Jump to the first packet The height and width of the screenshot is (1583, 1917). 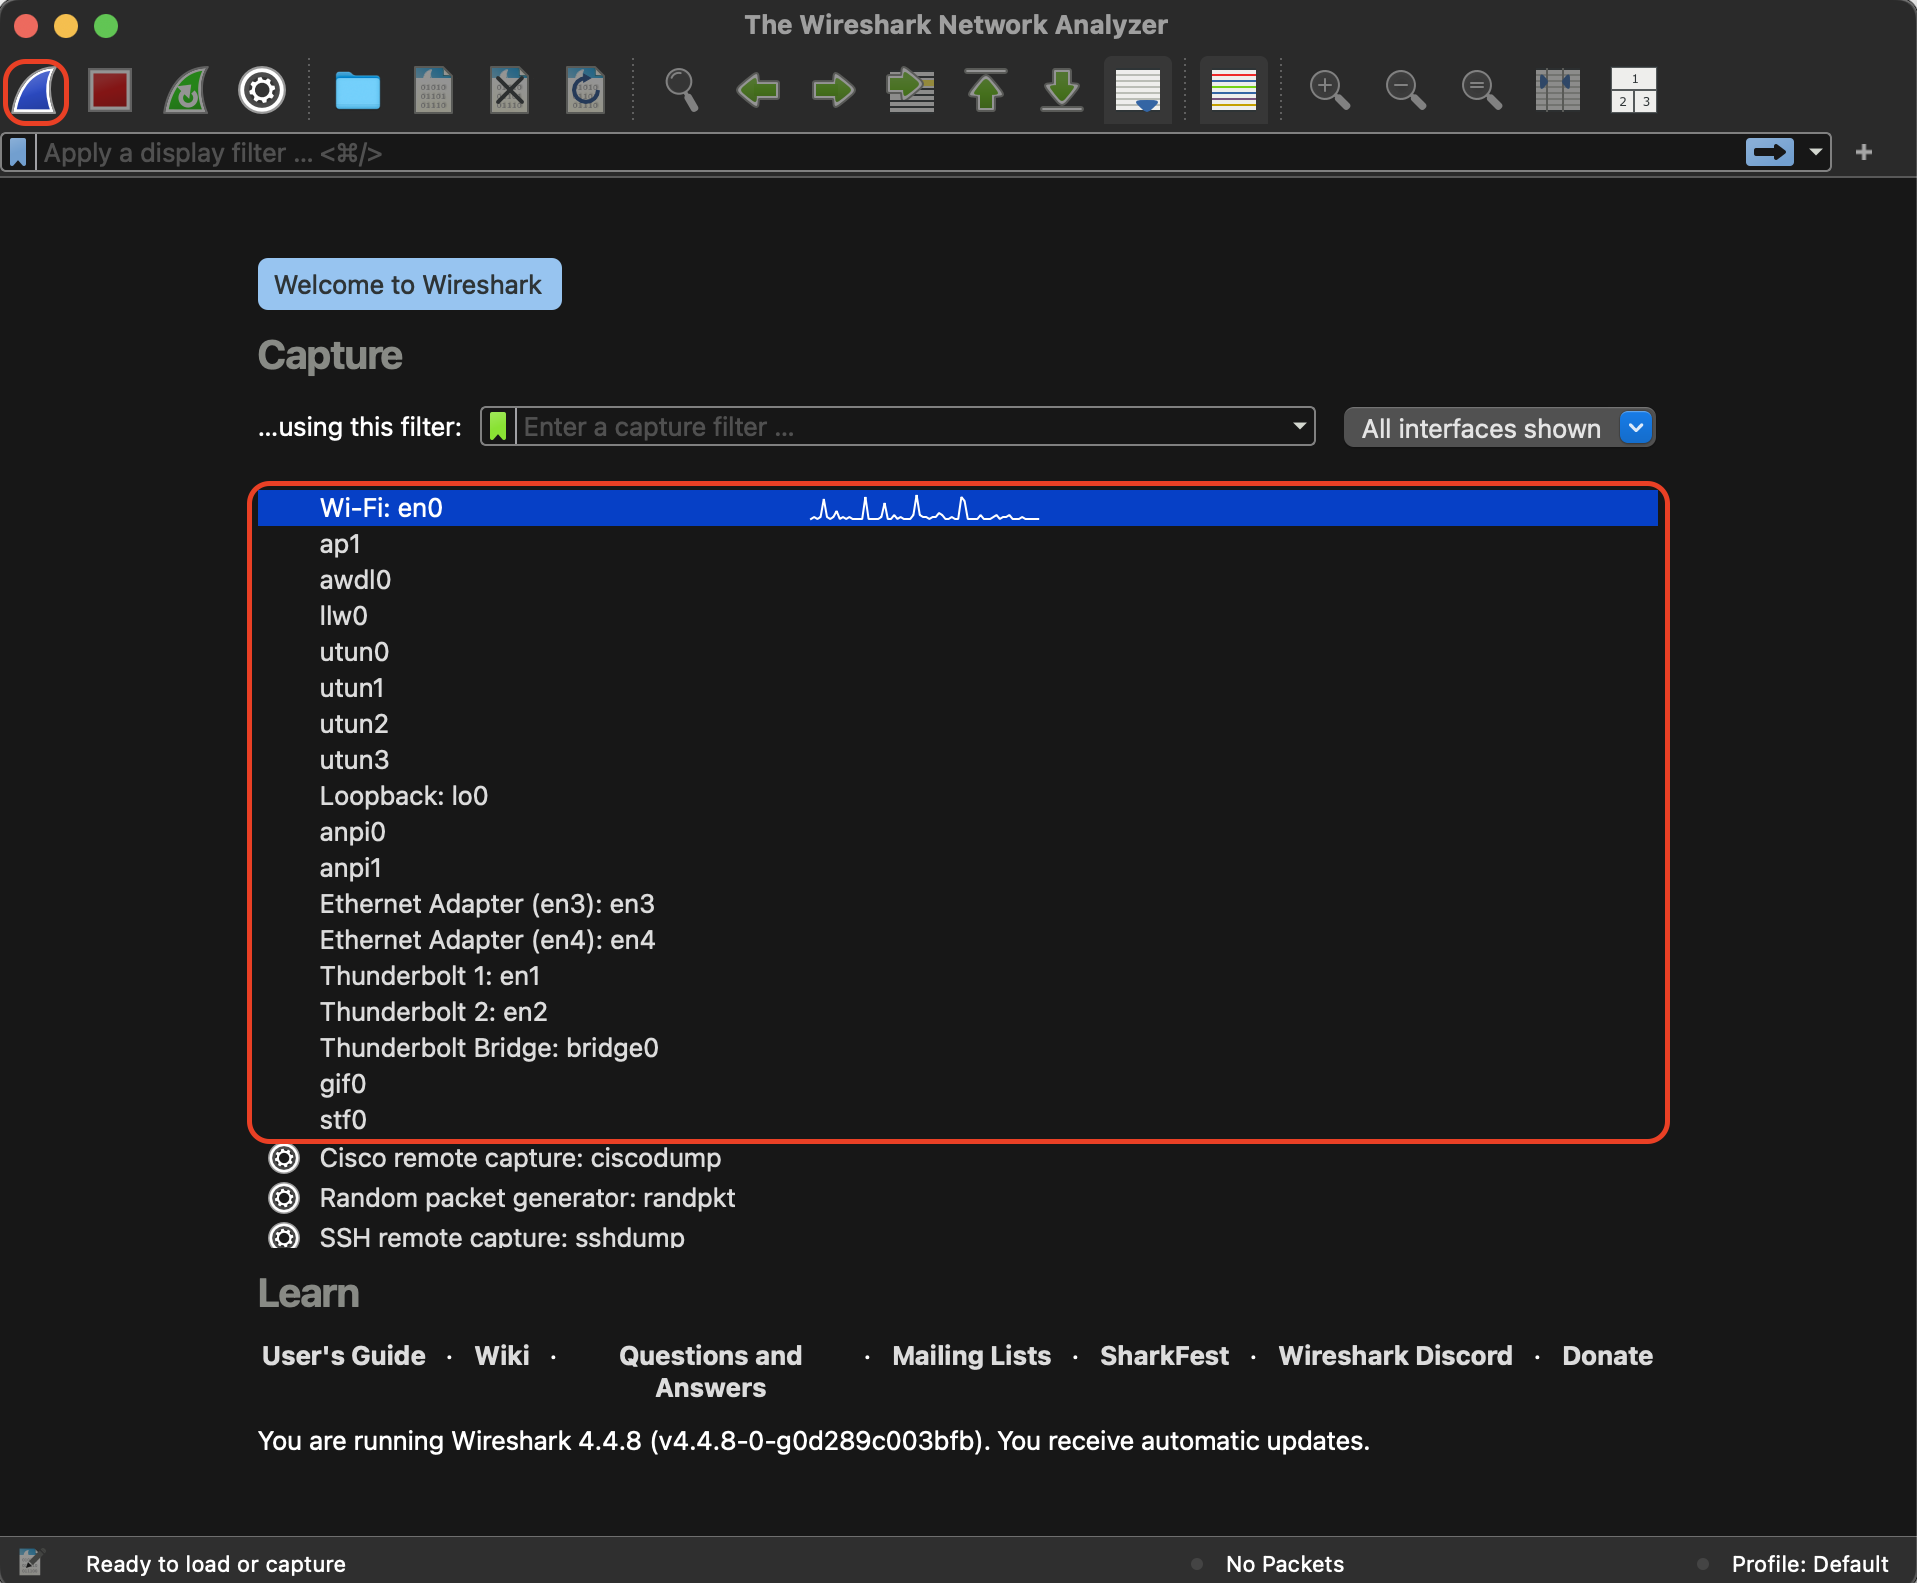[x=986, y=91]
